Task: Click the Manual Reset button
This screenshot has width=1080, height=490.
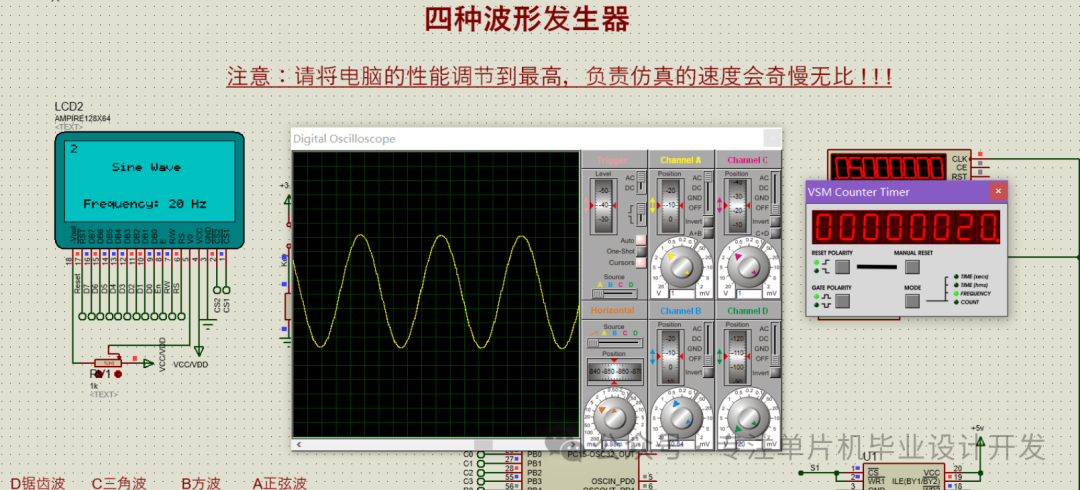Action: coord(912,266)
